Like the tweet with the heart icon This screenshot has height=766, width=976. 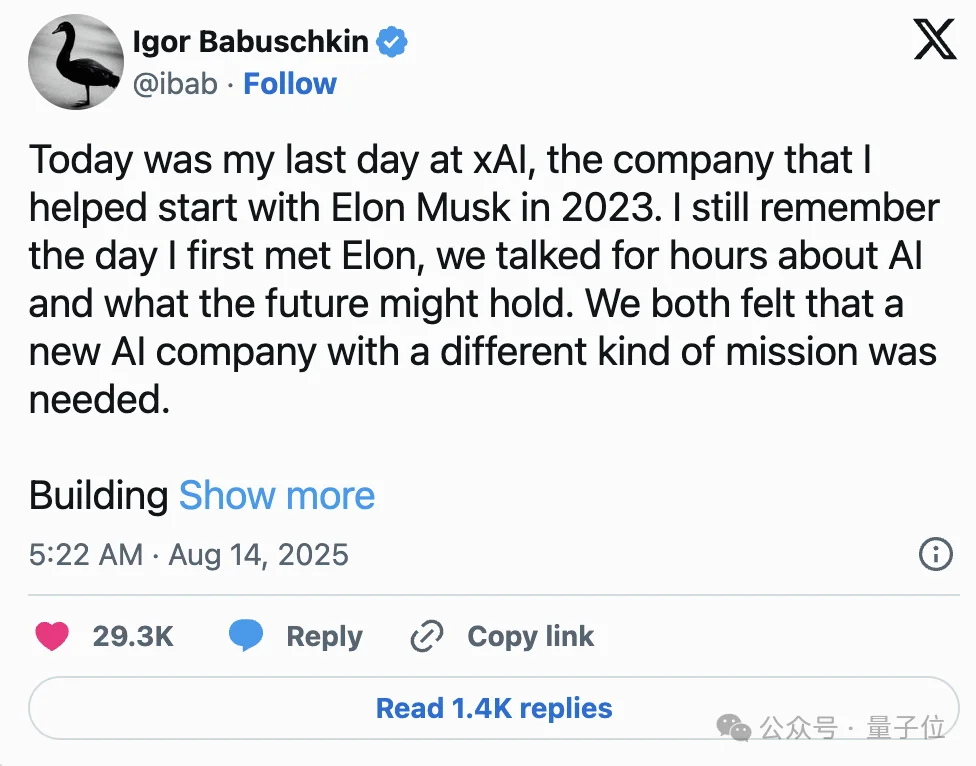coord(52,636)
